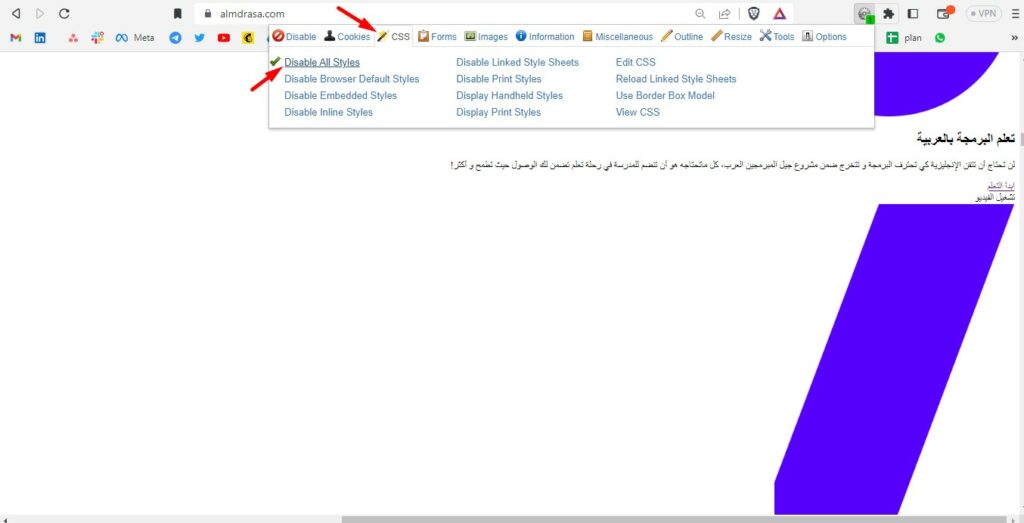The image size is (1024, 523).
Task: Toggle Display Handheld Styles
Action: pyautogui.click(x=509, y=95)
